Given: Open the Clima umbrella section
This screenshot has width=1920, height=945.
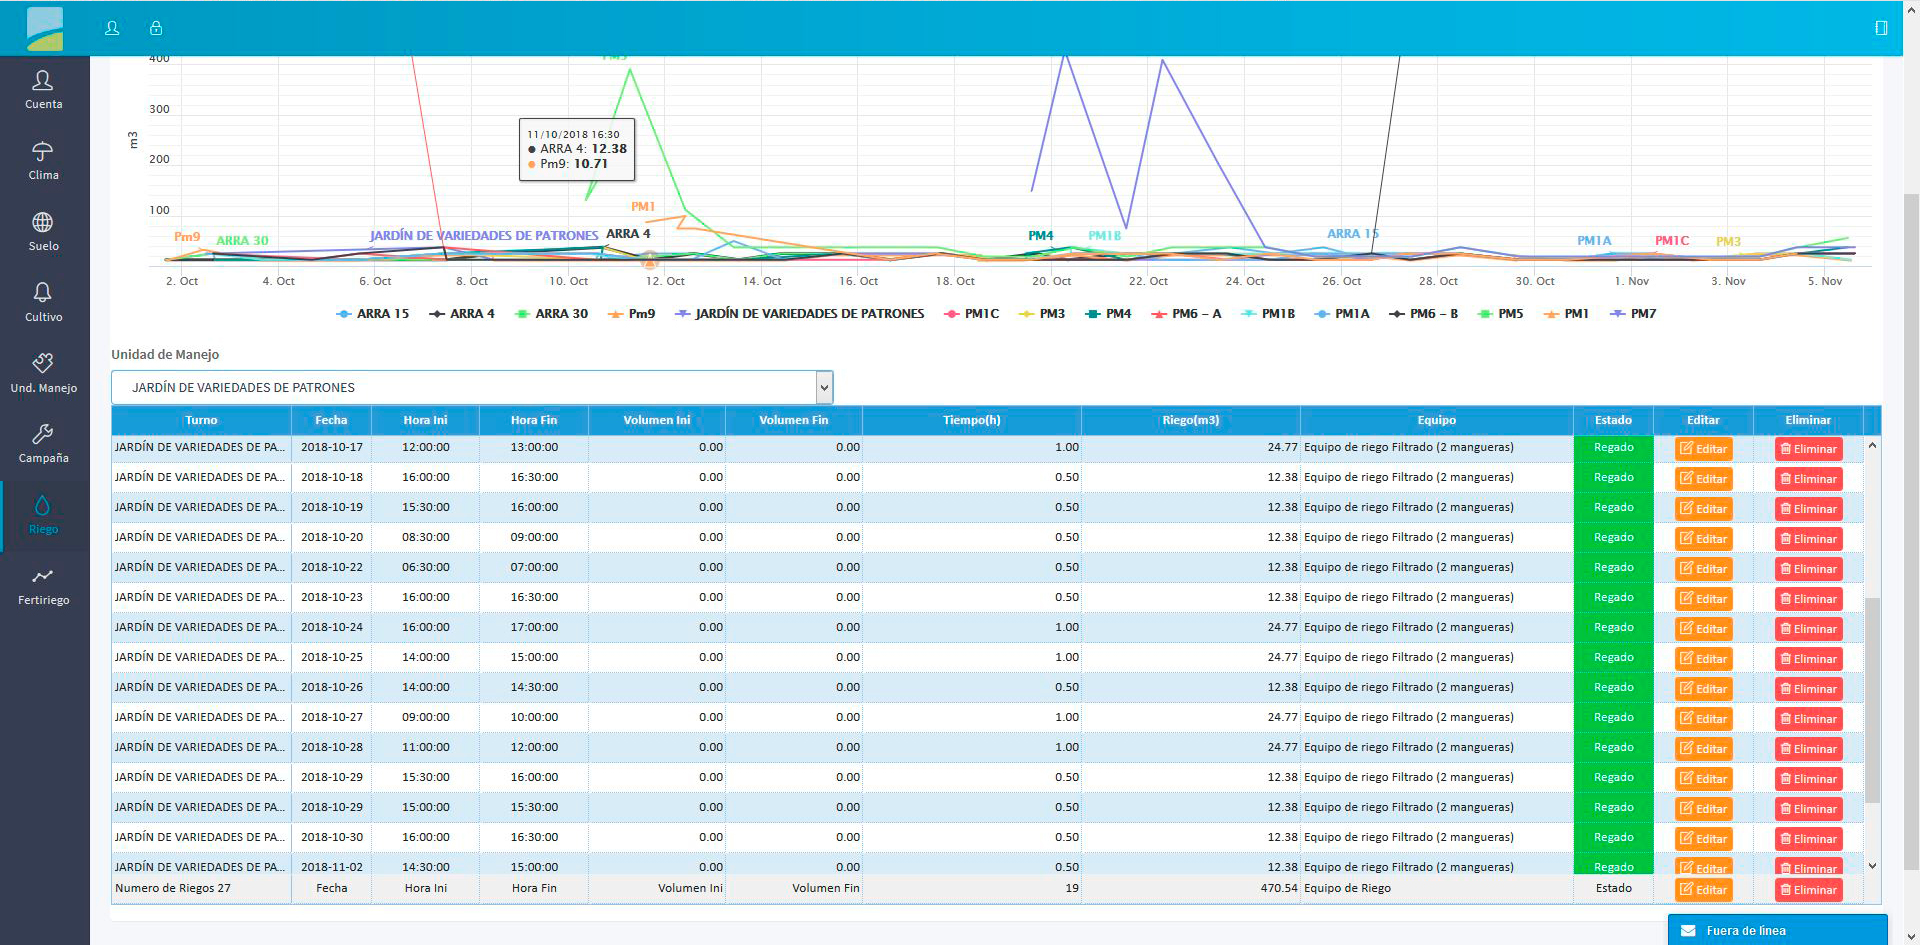Looking at the screenshot, I should (x=43, y=160).
